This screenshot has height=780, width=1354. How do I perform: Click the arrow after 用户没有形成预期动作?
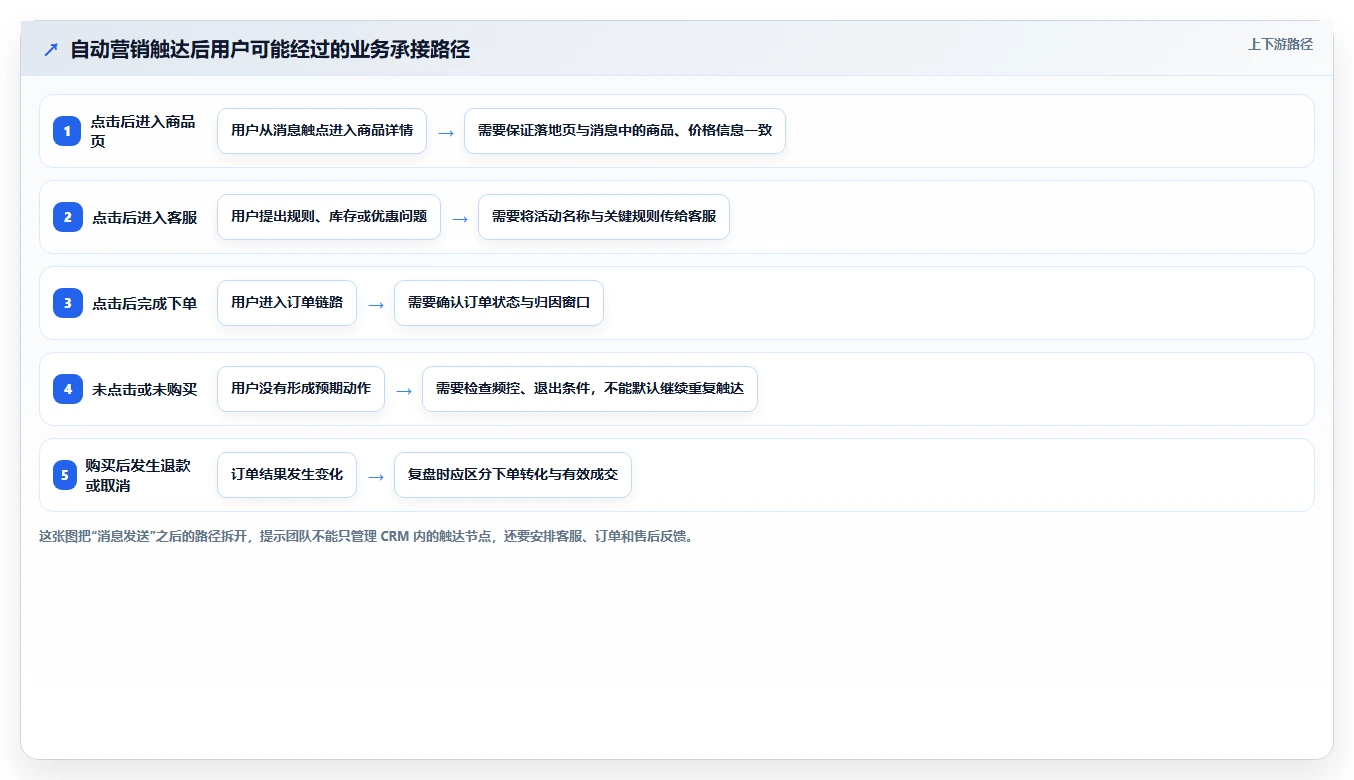tap(404, 390)
